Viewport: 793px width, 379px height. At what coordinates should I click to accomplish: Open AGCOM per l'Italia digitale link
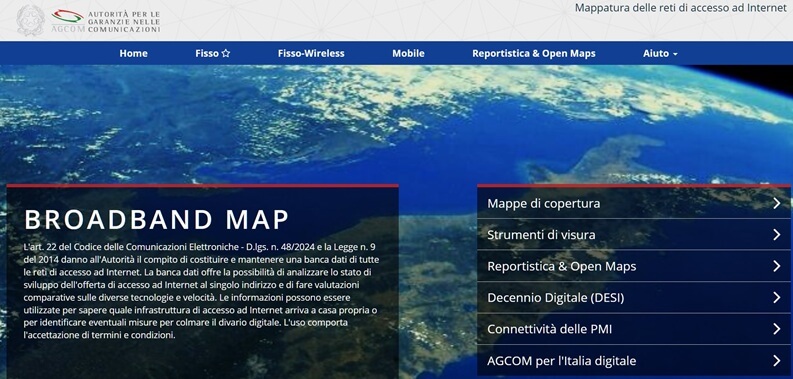634,361
